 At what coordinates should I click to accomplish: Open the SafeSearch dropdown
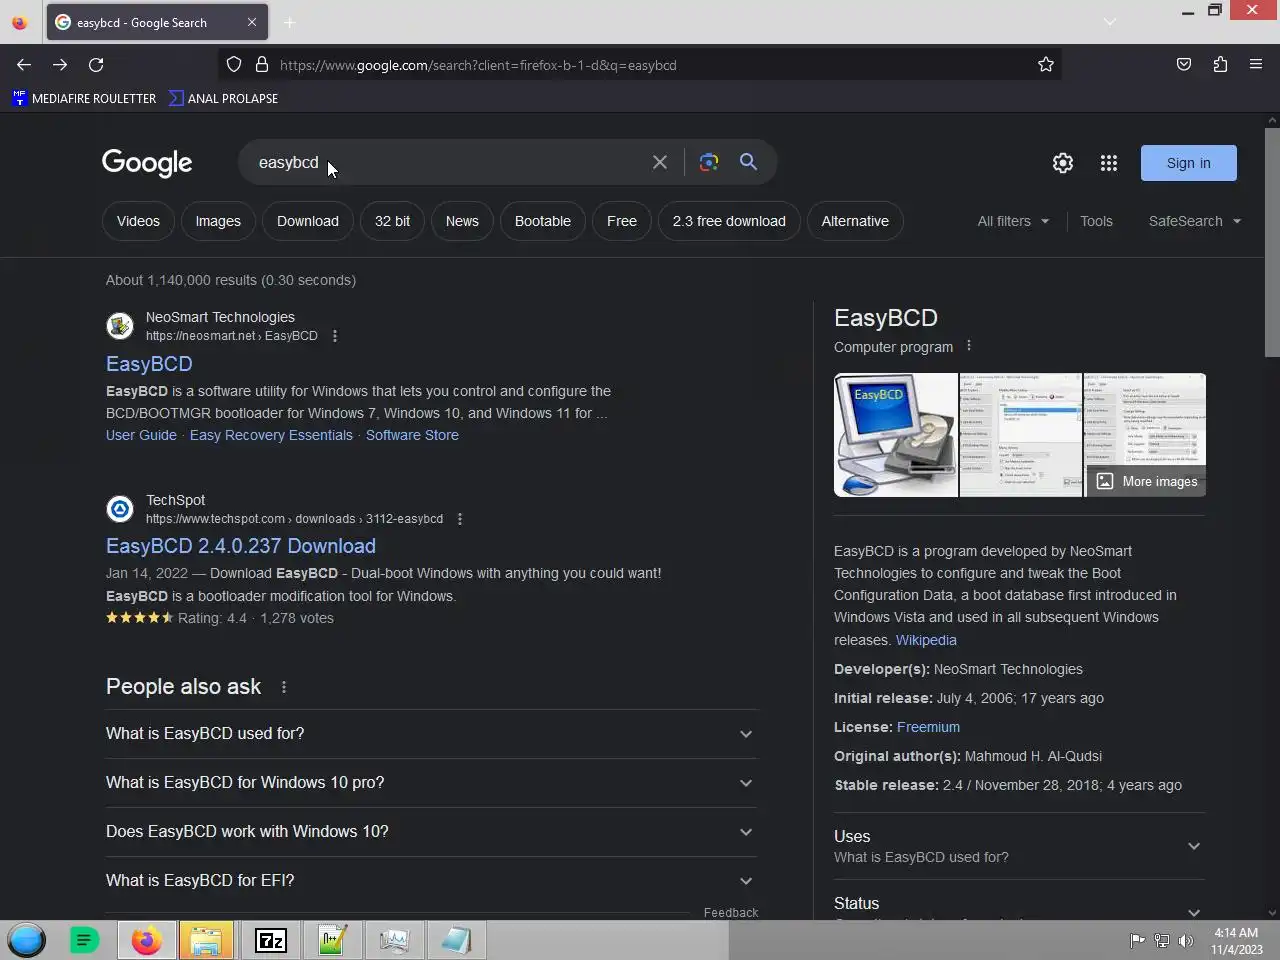[1195, 221]
